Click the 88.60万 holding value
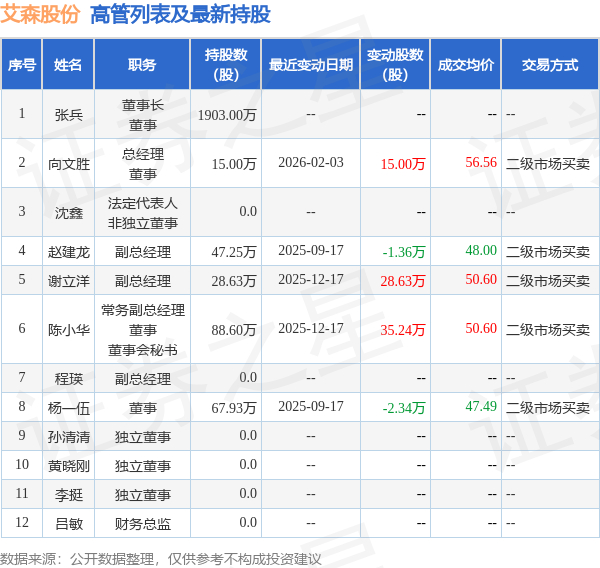Image resolution: width=600 pixels, height=568 pixels. [234, 330]
